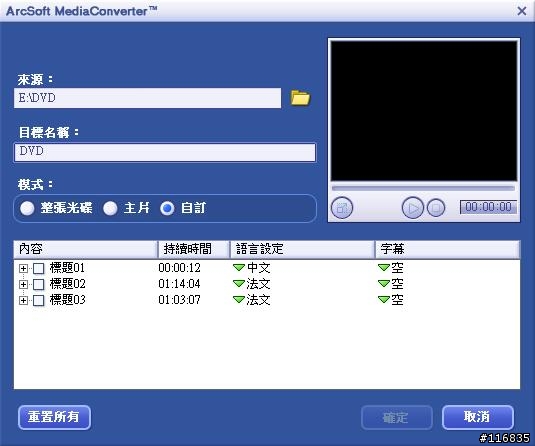Select the 自訂 radio button
Viewport: 535px width, 446px height.
[x=167, y=208]
